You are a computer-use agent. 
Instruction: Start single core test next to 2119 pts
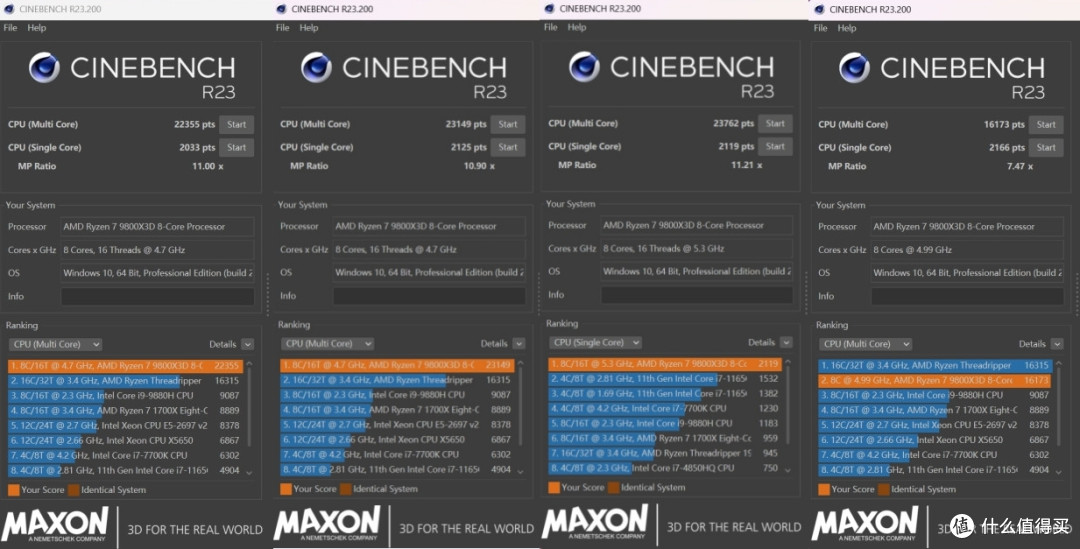point(775,146)
